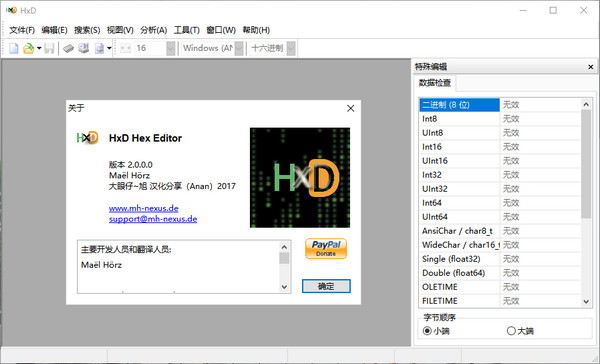Open the 帮助(H) menu
The image size is (600, 364).
(x=256, y=30)
